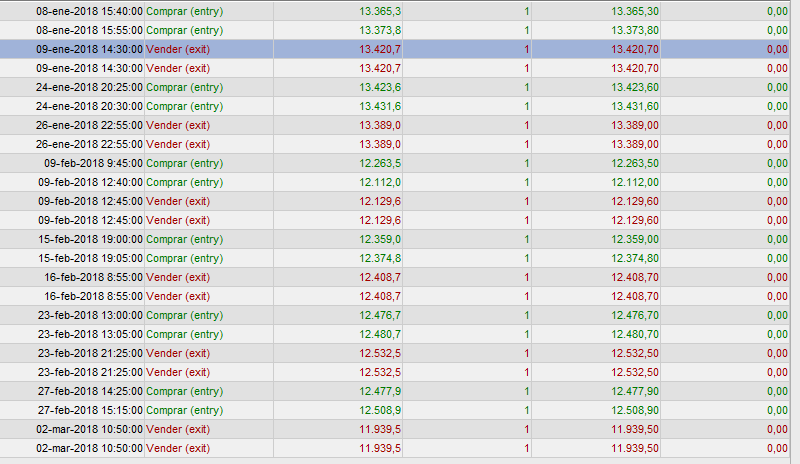Select Comprar (entry) in the 08-ene-2018 15:40:00 row
The width and height of the screenshot is (800, 464).
tap(185, 11)
